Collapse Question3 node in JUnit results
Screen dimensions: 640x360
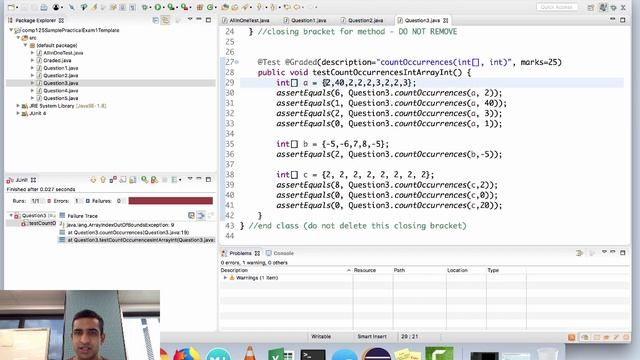[11, 215]
